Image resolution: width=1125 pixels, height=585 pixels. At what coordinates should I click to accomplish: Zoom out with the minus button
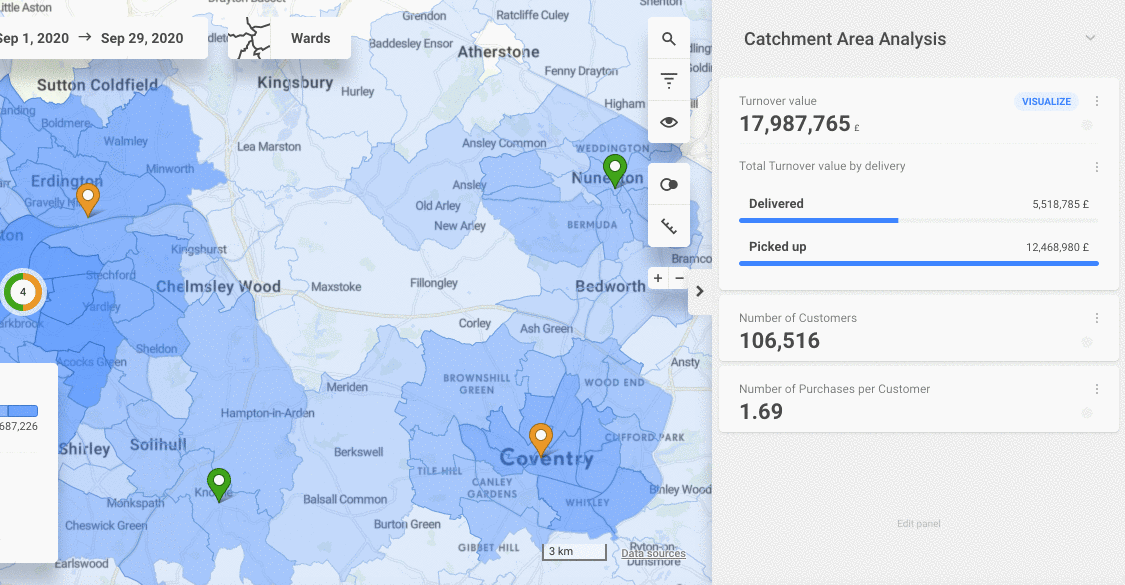click(x=680, y=278)
